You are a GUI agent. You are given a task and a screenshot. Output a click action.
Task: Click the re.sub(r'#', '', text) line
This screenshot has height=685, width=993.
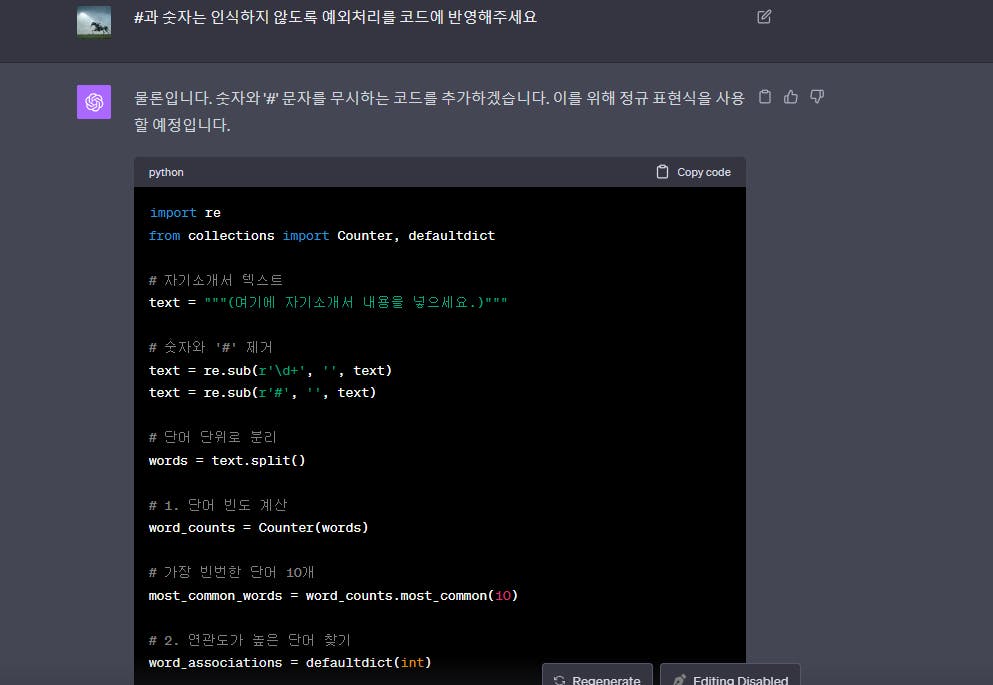pos(263,393)
